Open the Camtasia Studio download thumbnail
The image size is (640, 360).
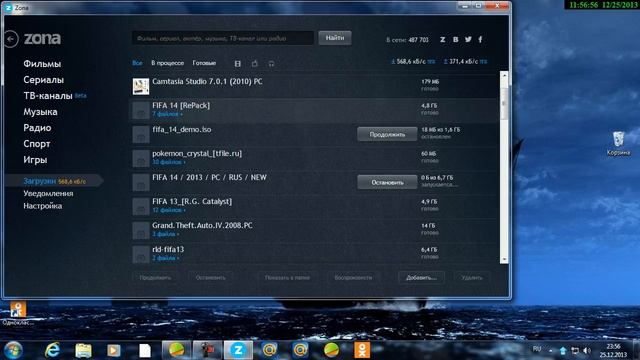point(141,86)
